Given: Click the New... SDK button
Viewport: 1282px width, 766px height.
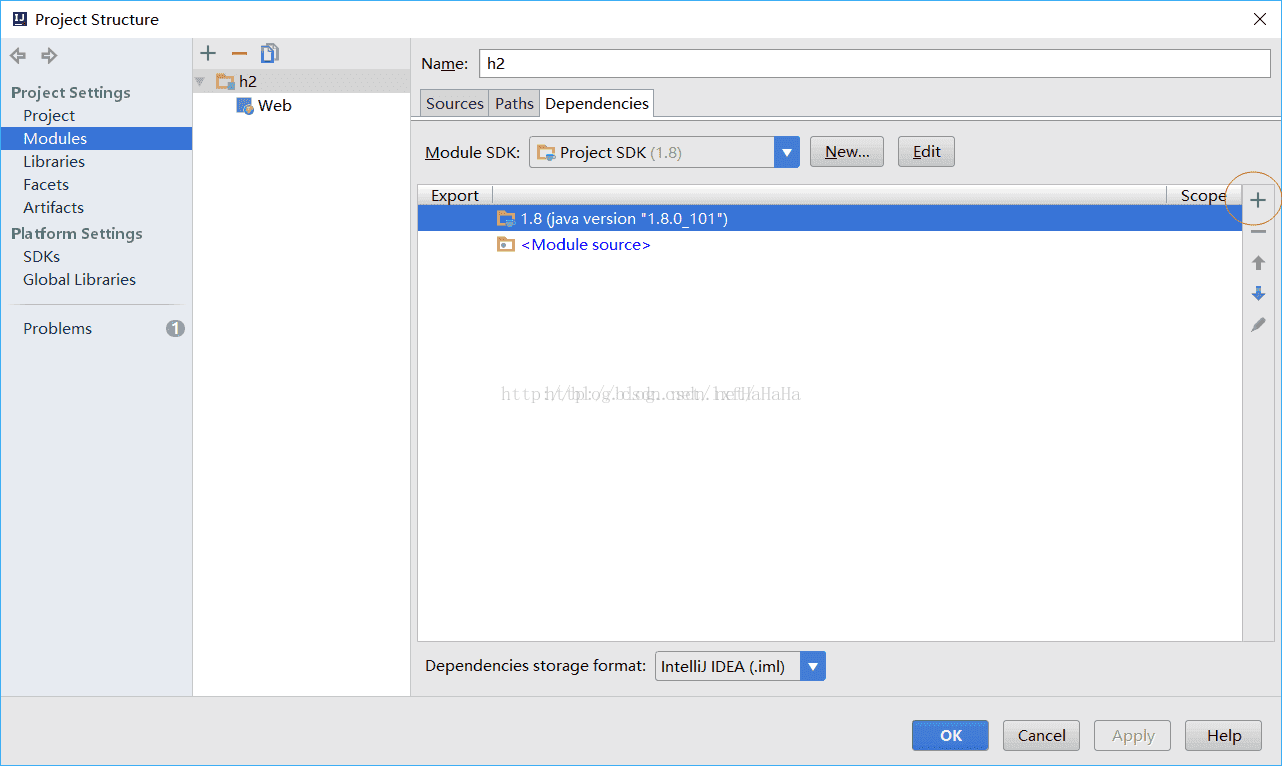Looking at the screenshot, I should tap(847, 152).
